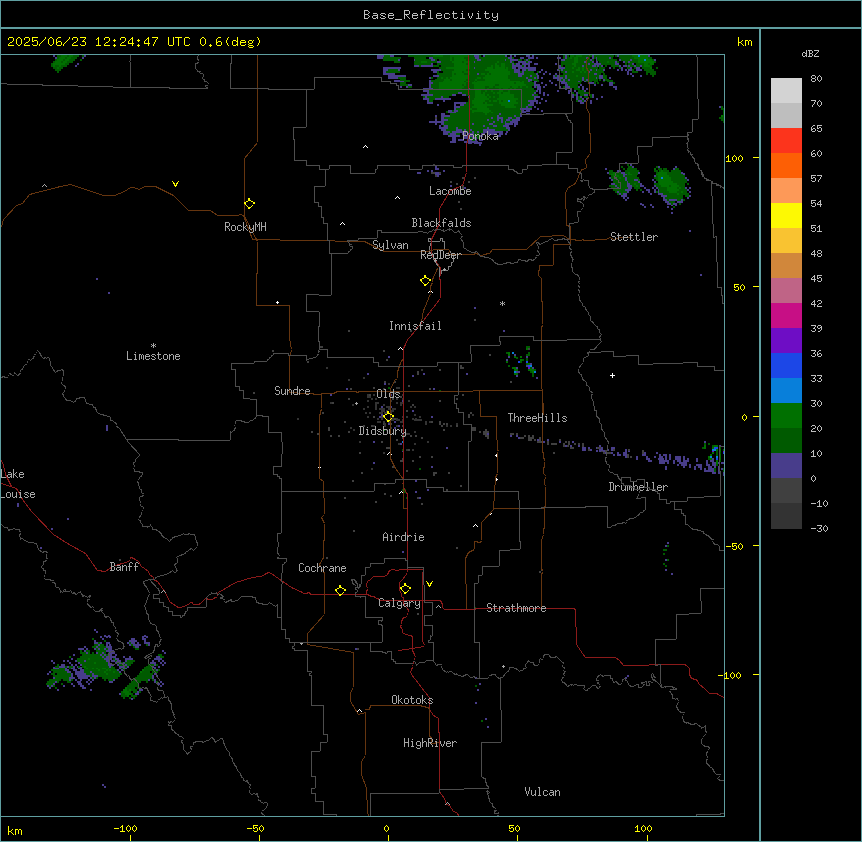The height and width of the screenshot is (842, 862).
Task: Click the Lake Louise label
Action: [x=18, y=484]
